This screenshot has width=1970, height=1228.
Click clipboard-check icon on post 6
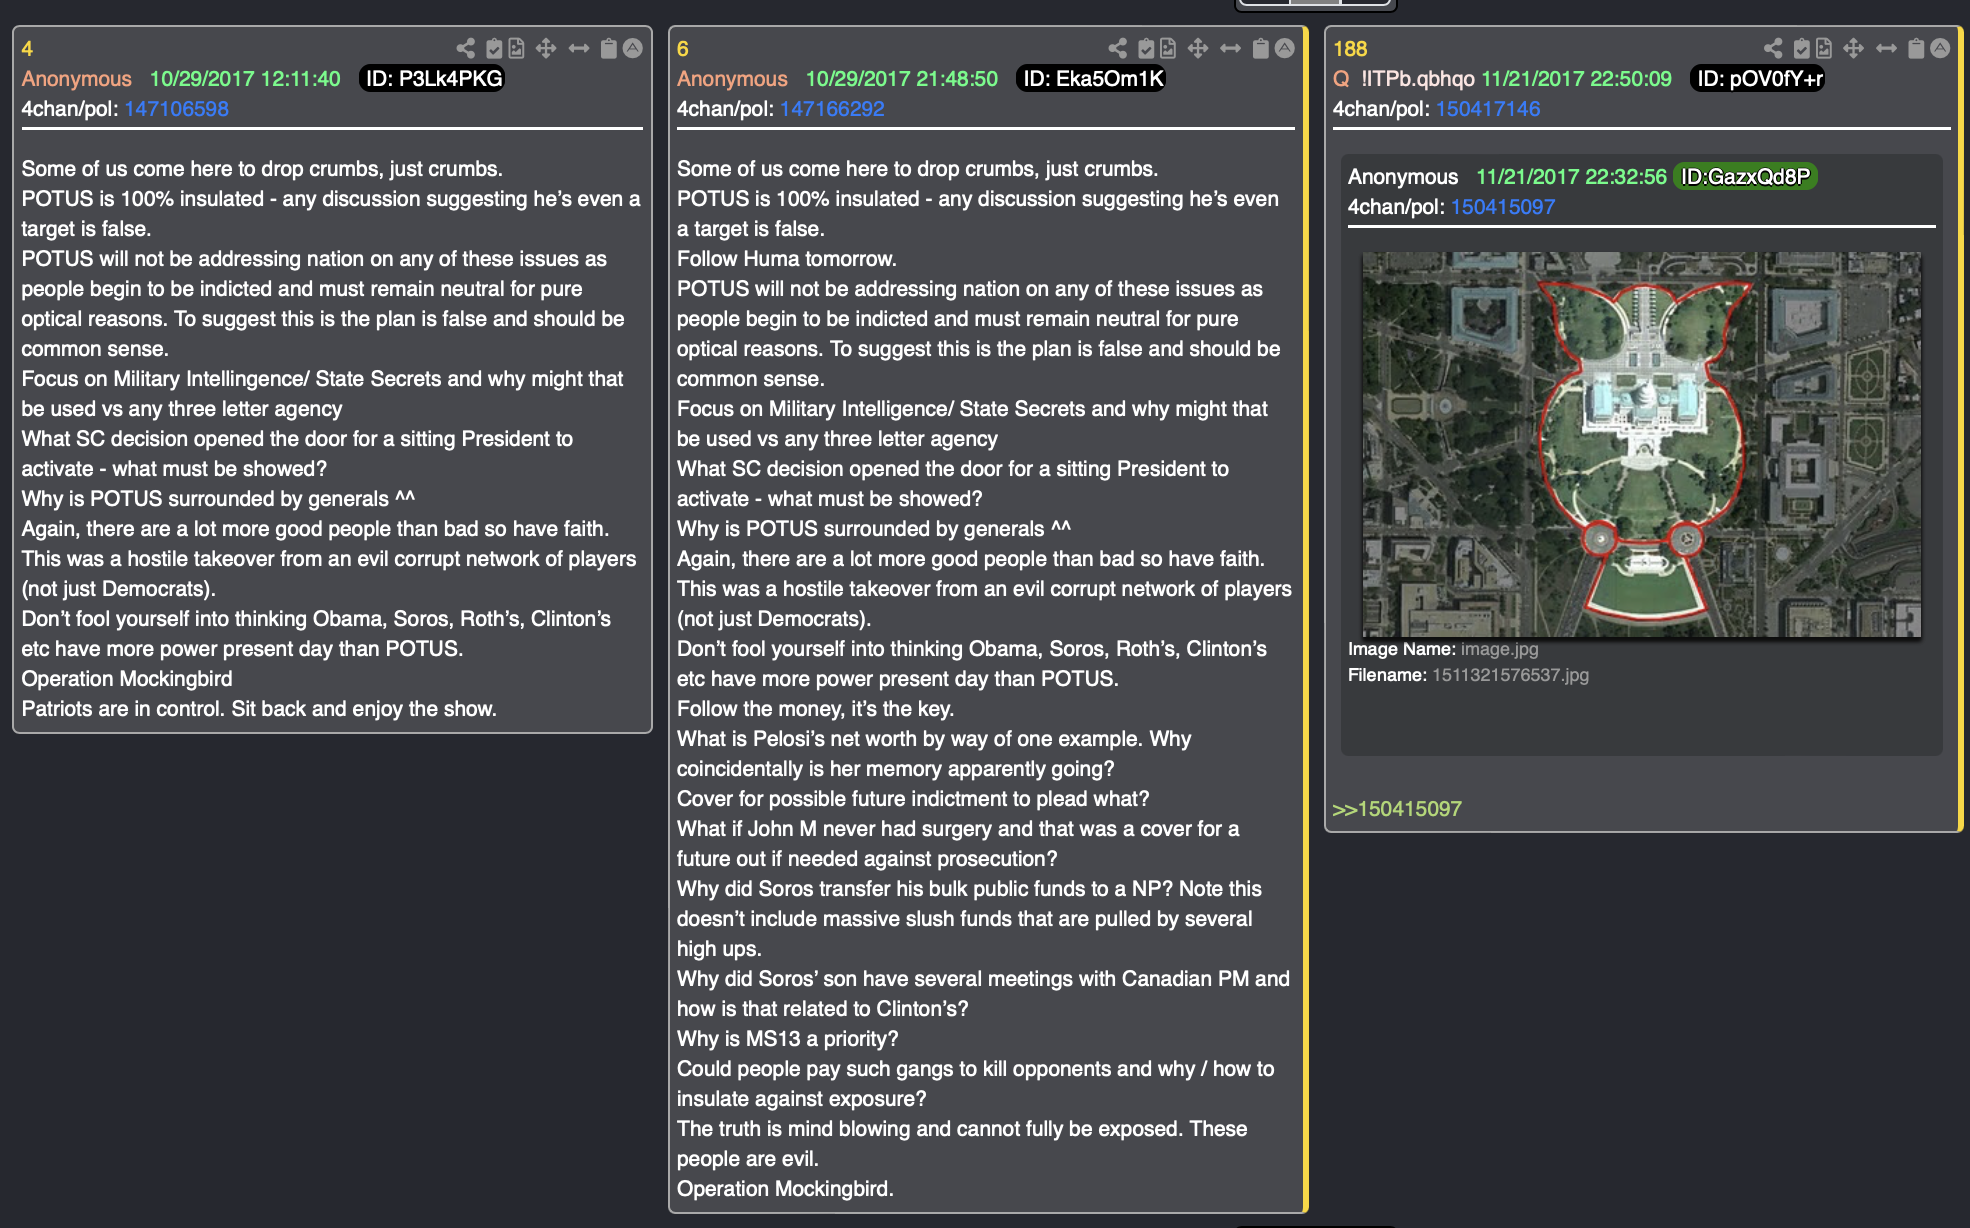[x=1146, y=48]
